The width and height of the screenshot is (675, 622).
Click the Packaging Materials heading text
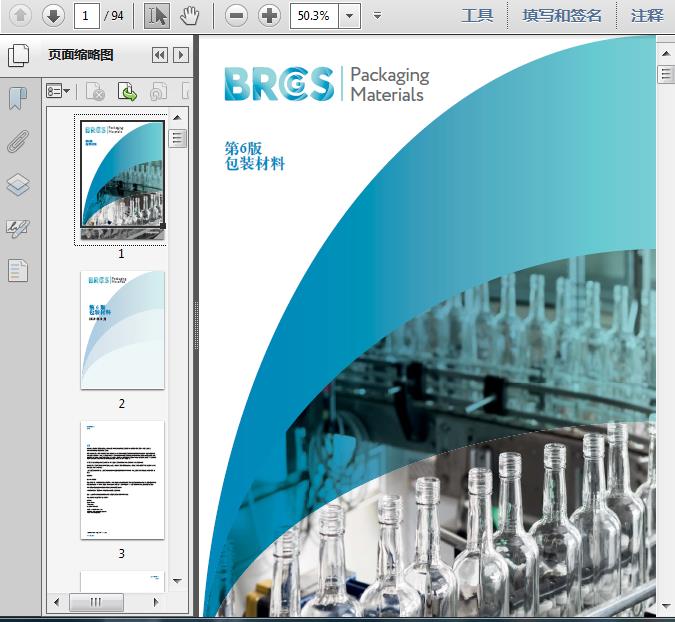[390, 84]
